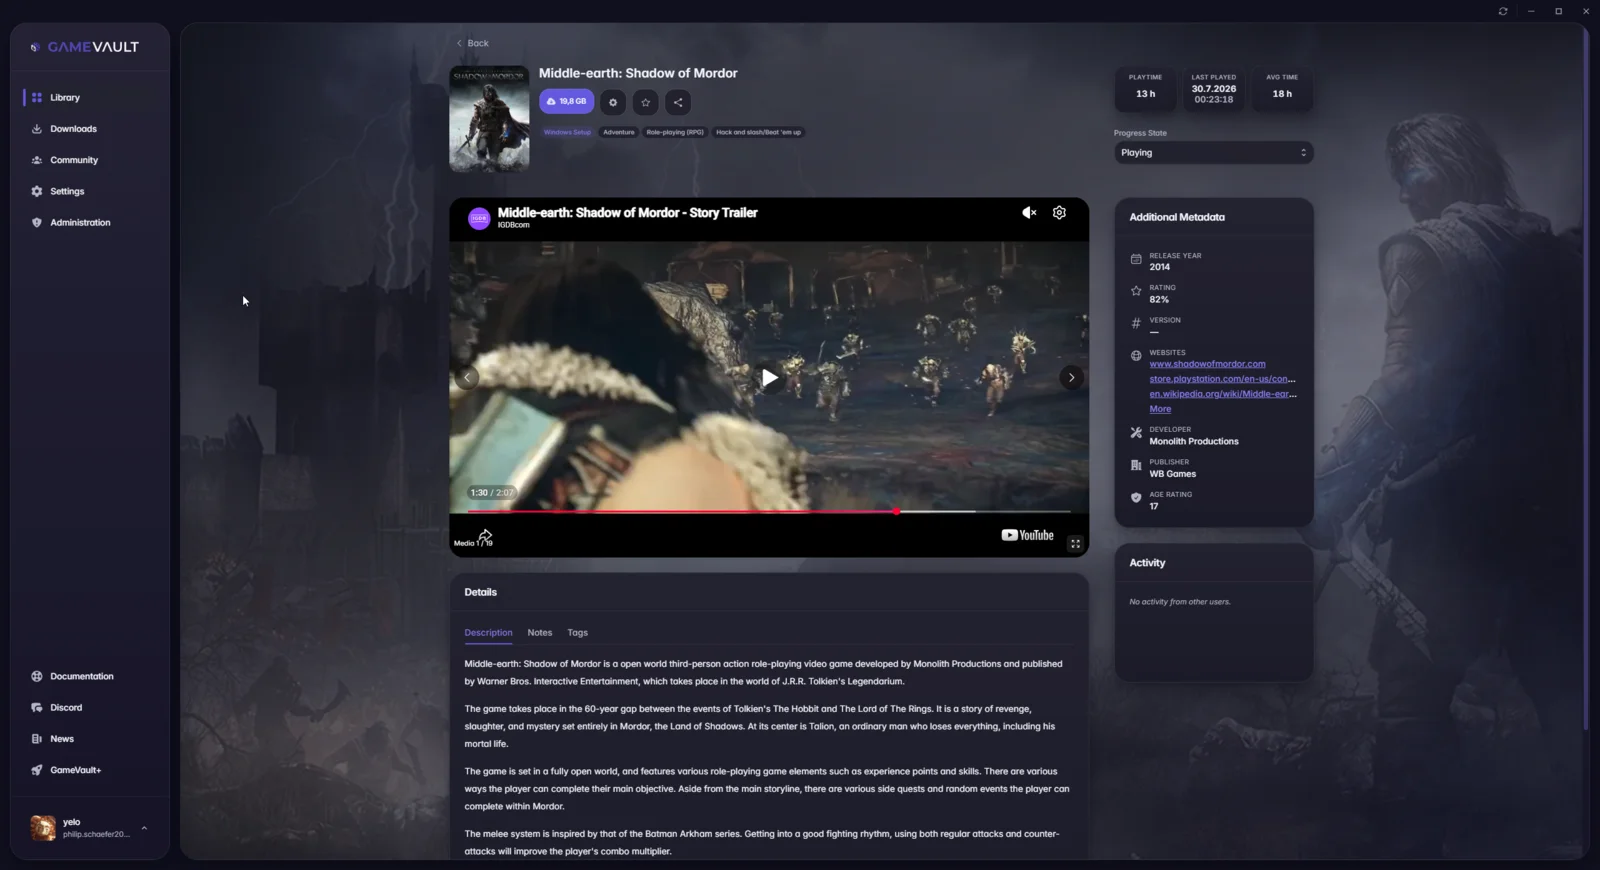Screen dimensions: 1600x870
Task: Go to the next media item
Action: tap(1071, 377)
